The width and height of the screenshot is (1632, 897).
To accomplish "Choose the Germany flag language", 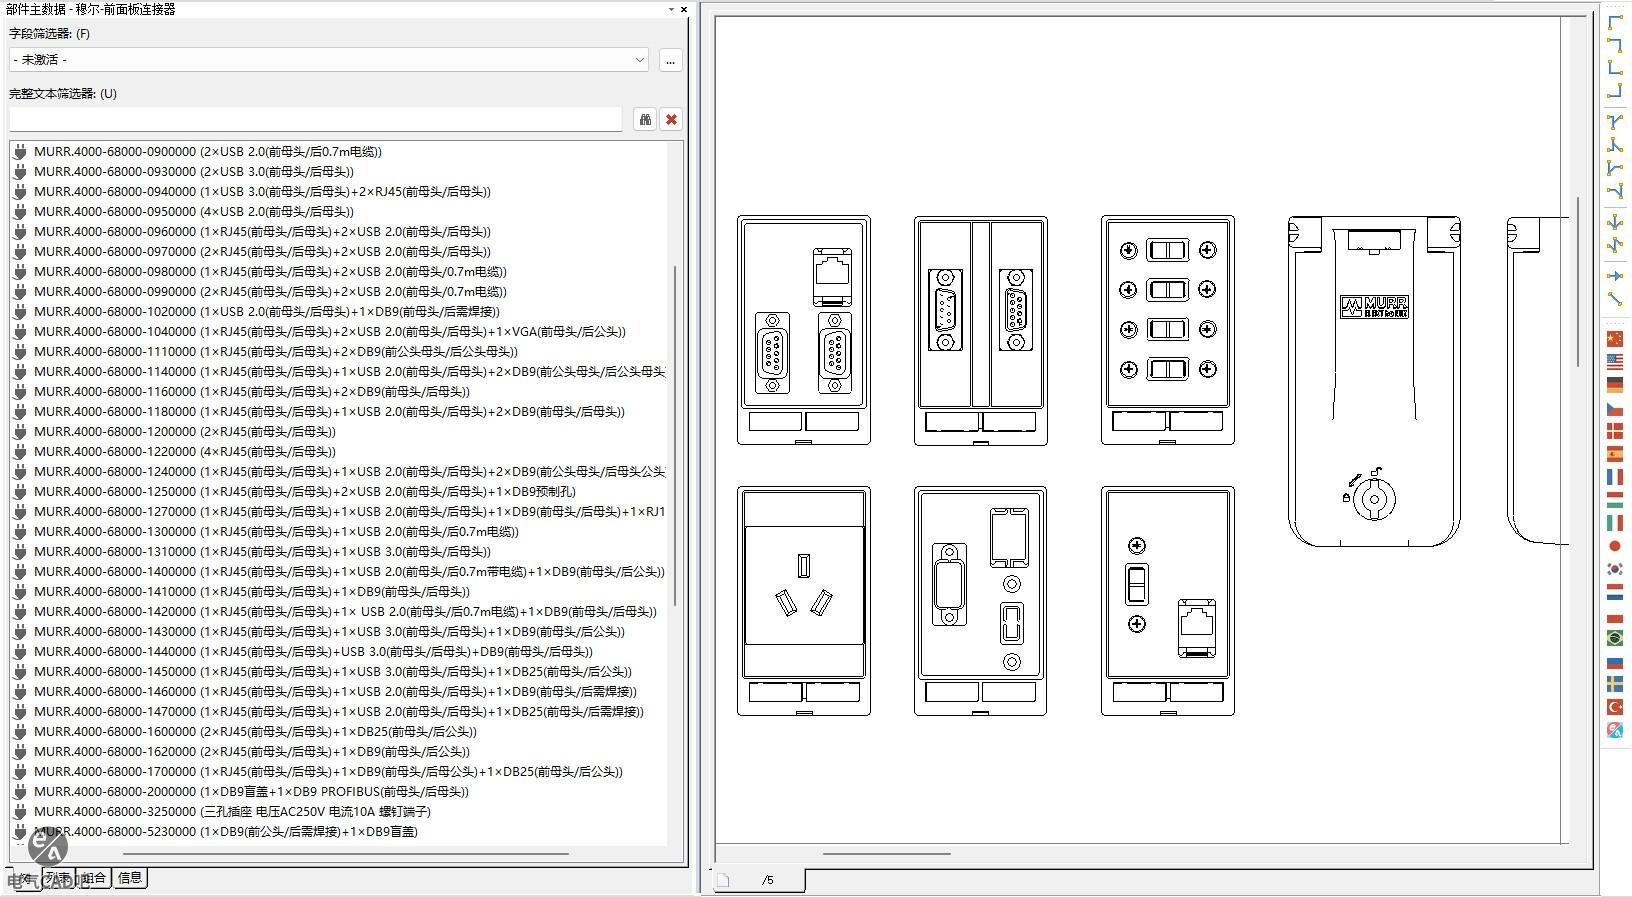I will 1614,385.
